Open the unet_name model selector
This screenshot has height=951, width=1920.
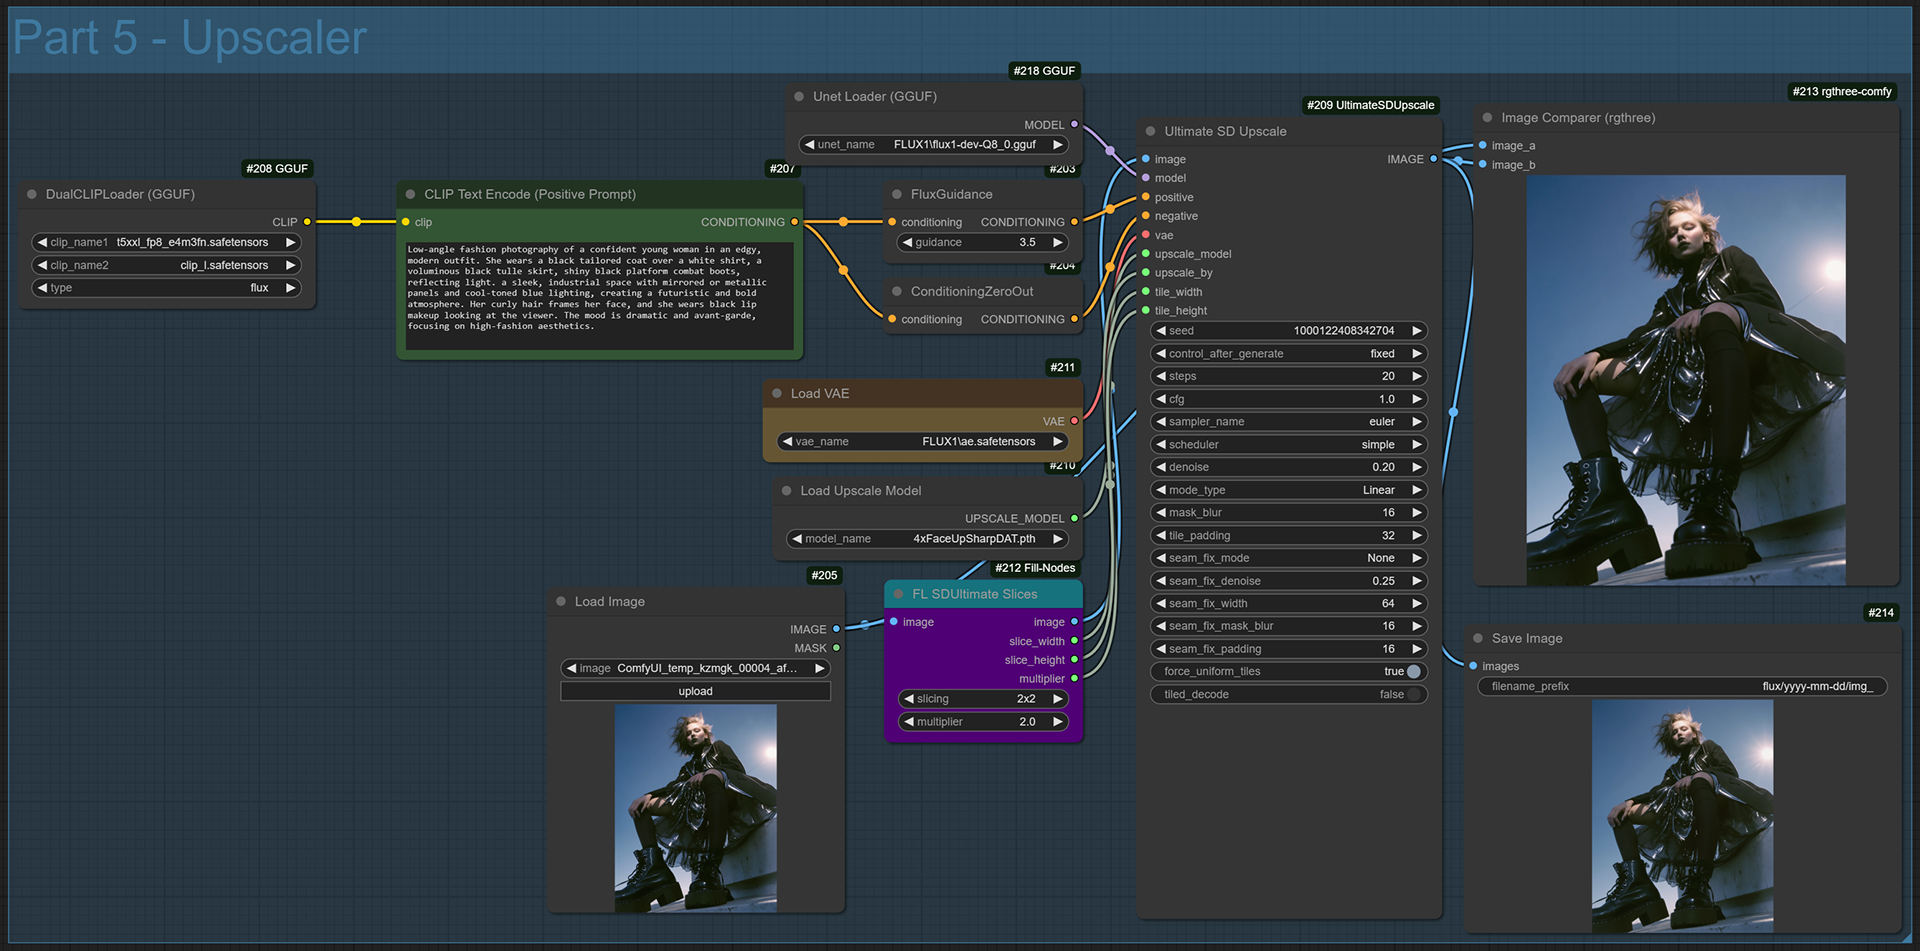pos(934,145)
